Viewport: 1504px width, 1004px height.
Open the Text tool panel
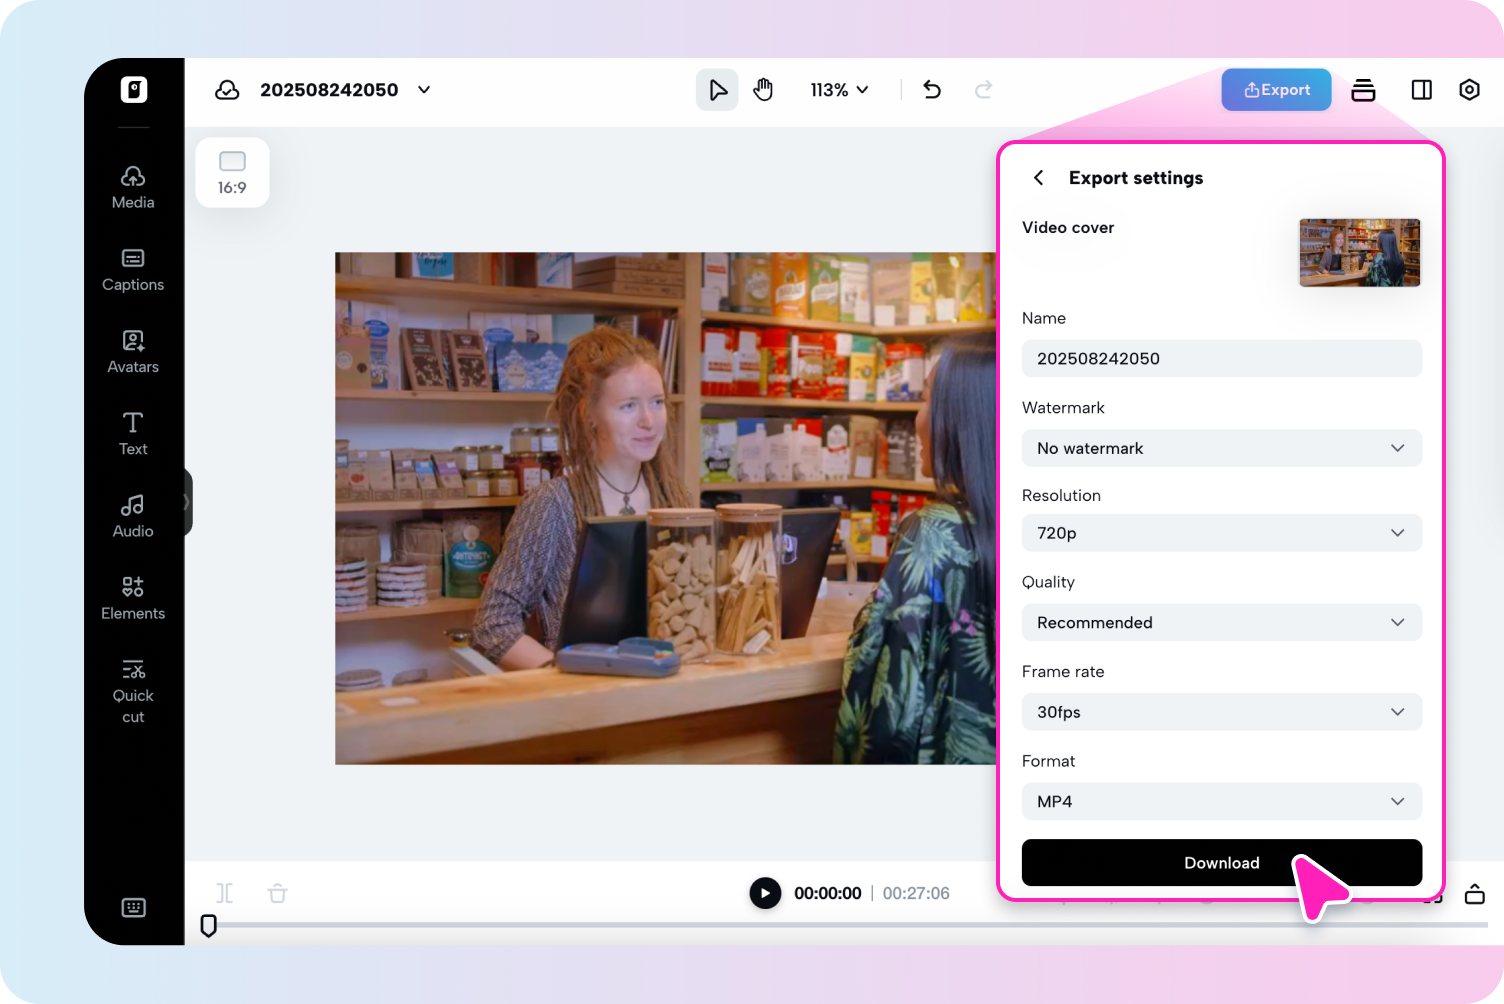(132, 433)
